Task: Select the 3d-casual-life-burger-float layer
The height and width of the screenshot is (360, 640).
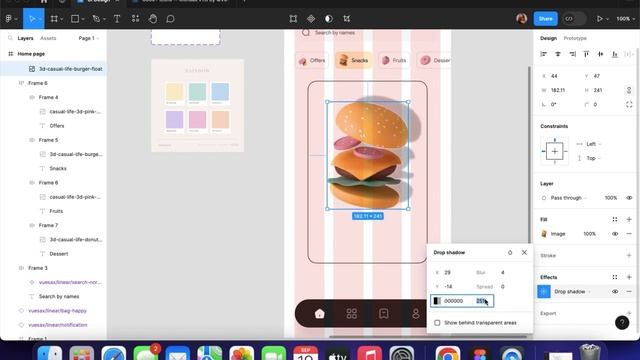Action: click(53, 69)
